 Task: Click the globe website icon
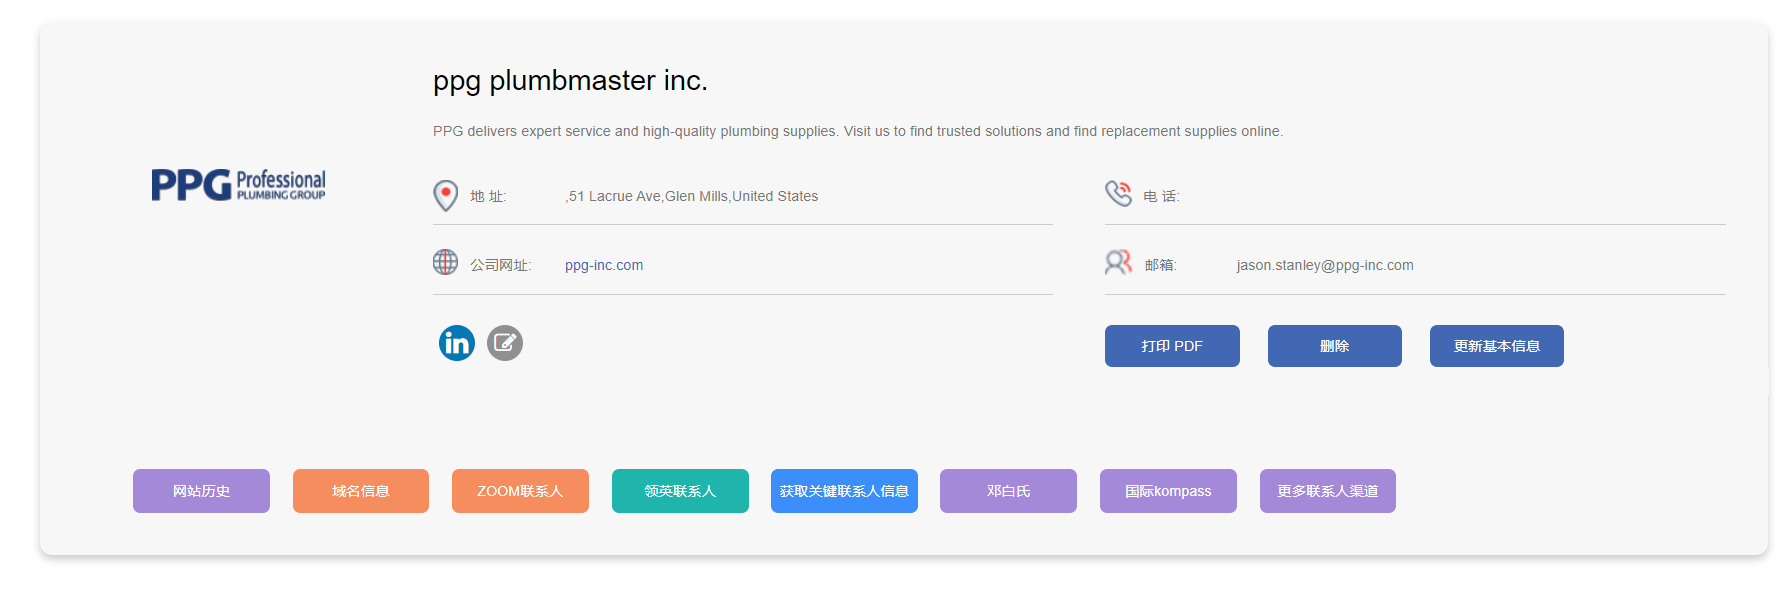tap(445, 262)
